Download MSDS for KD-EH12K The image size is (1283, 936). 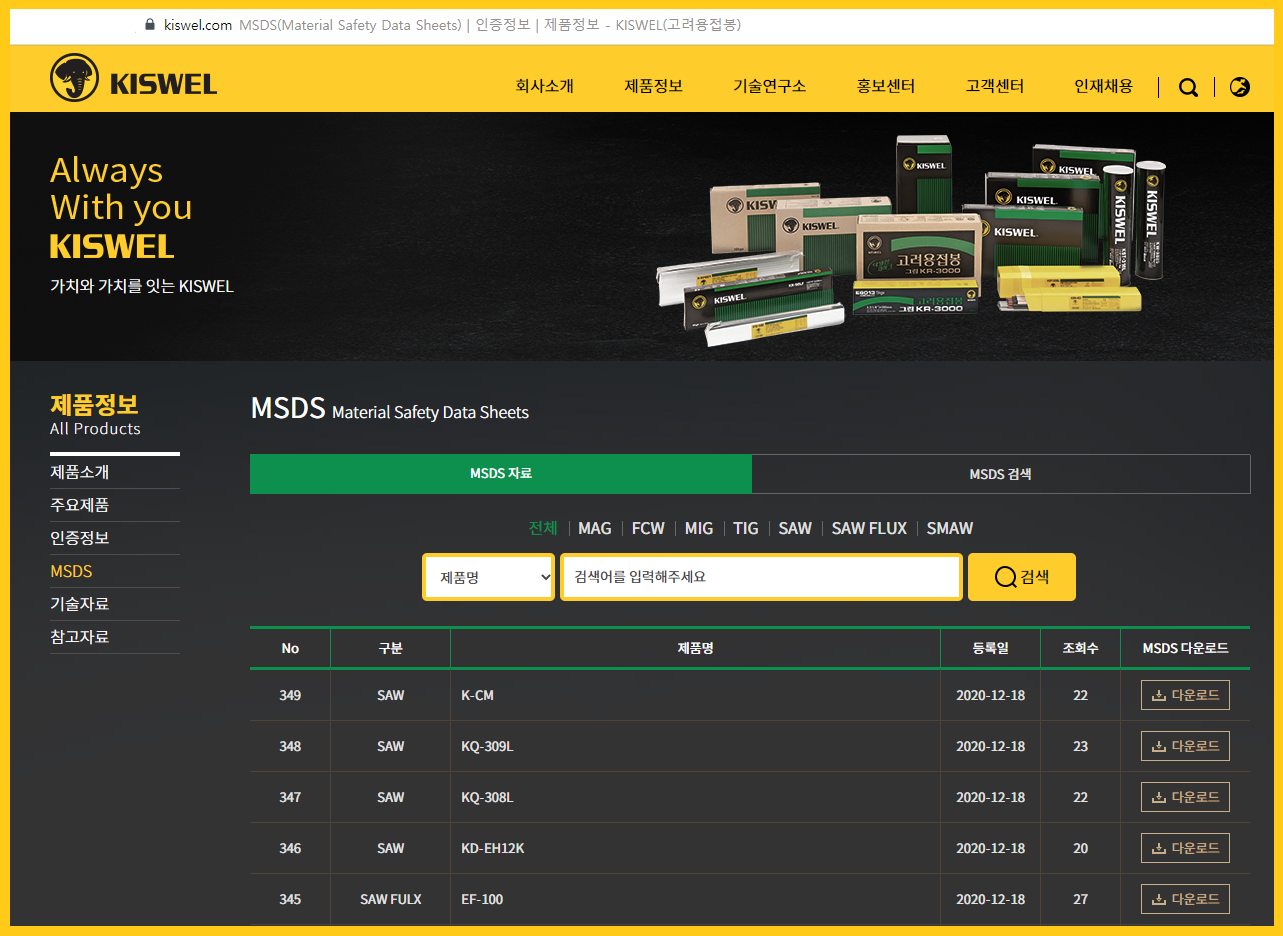[x=1185, y=848]
